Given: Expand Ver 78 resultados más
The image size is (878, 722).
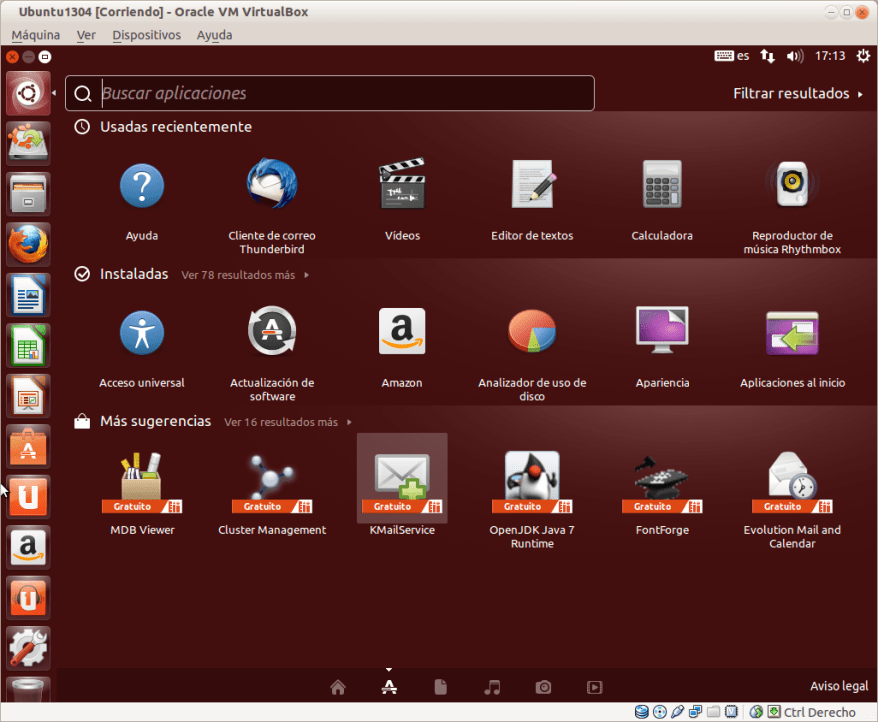Looking at the screenshot, I should pos(245,274).
